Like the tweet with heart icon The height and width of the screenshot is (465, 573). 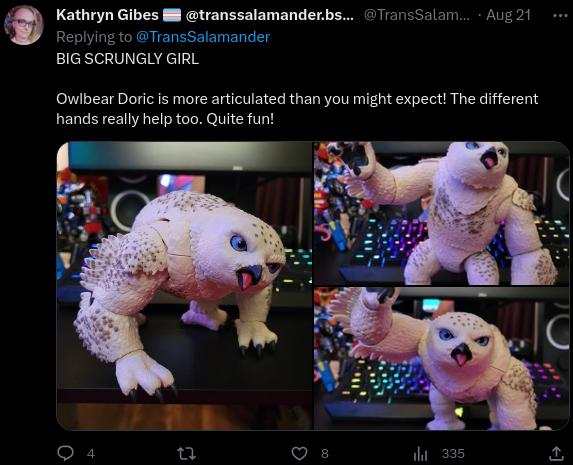(299, 454)
